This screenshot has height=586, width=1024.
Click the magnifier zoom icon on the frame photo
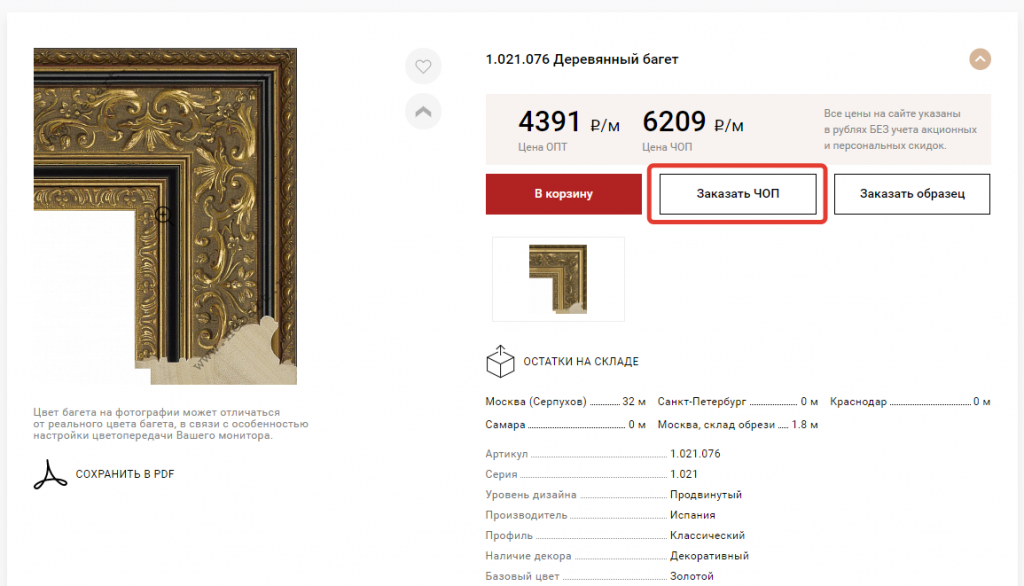tap(164, 214)
